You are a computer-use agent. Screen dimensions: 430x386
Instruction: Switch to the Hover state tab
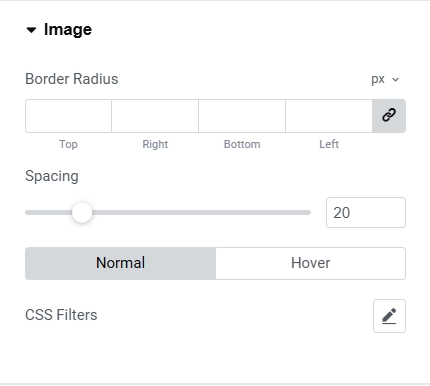(x=311, y=263)
